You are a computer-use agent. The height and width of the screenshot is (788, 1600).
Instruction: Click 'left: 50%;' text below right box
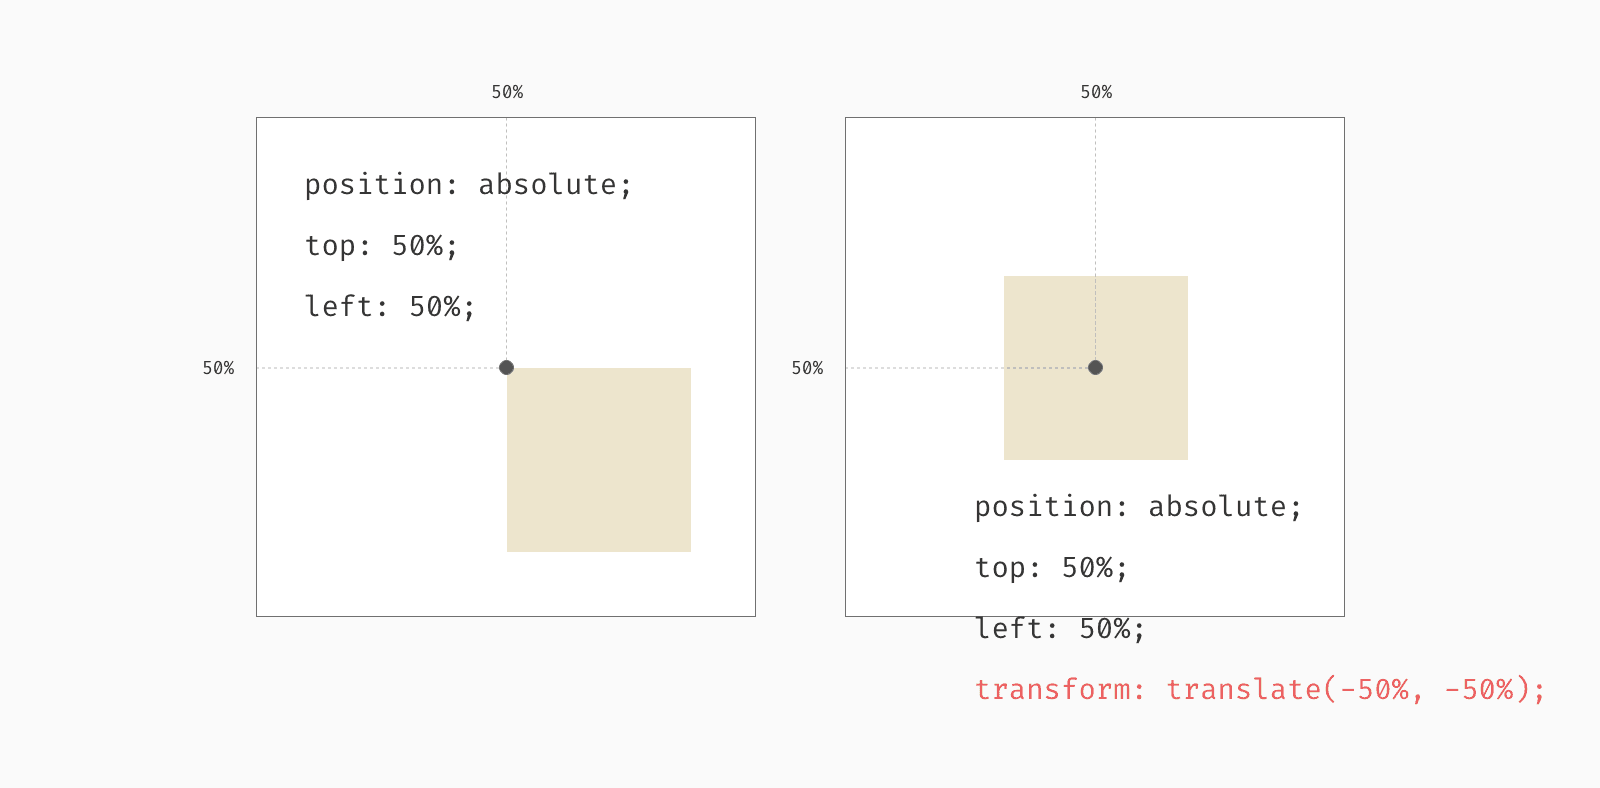(1060, 628)
